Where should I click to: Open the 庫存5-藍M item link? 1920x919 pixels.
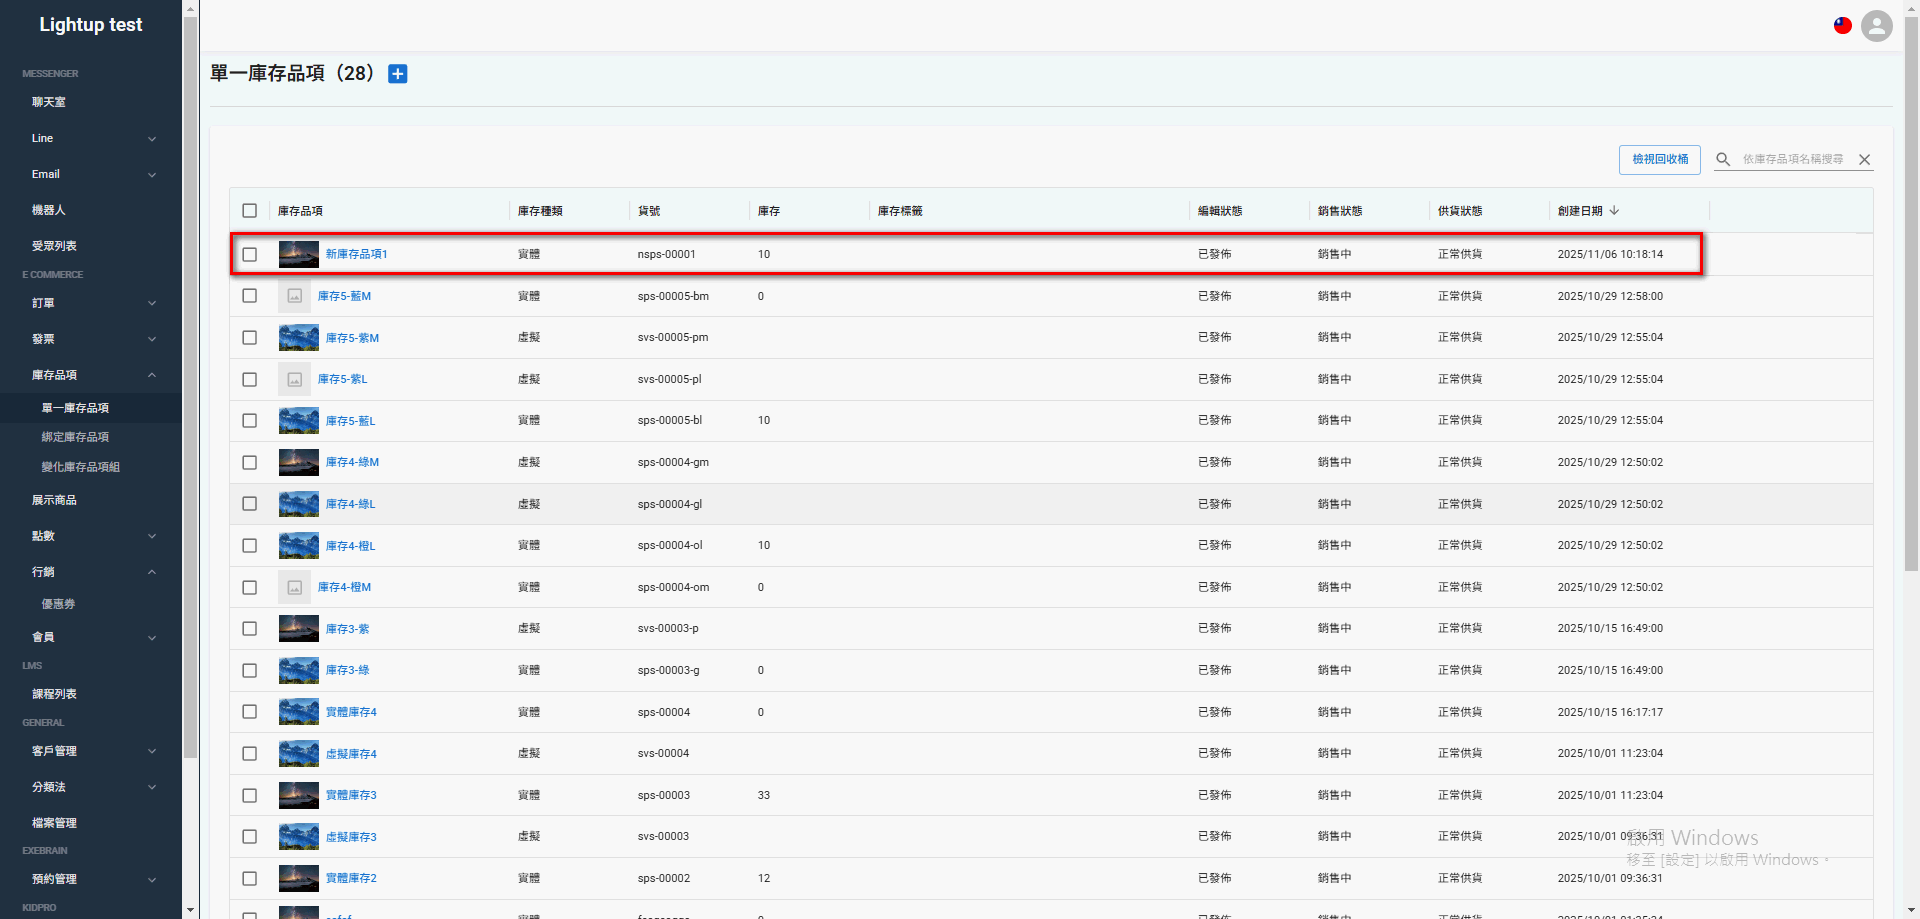(x=344, y=296)
